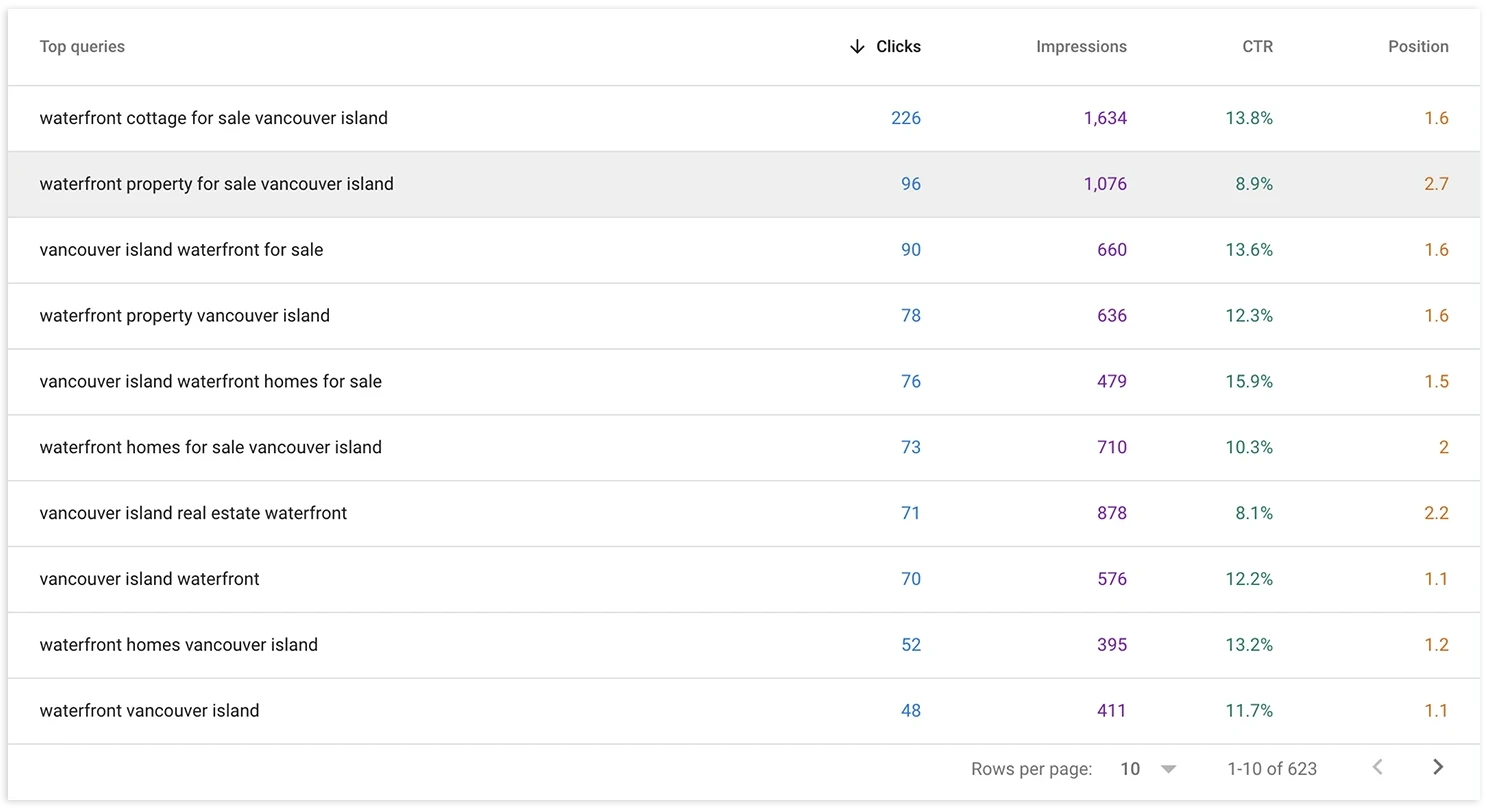The image size is (1488, 809).
Task: Sort table by Position column
Action: coord(1418,47)
